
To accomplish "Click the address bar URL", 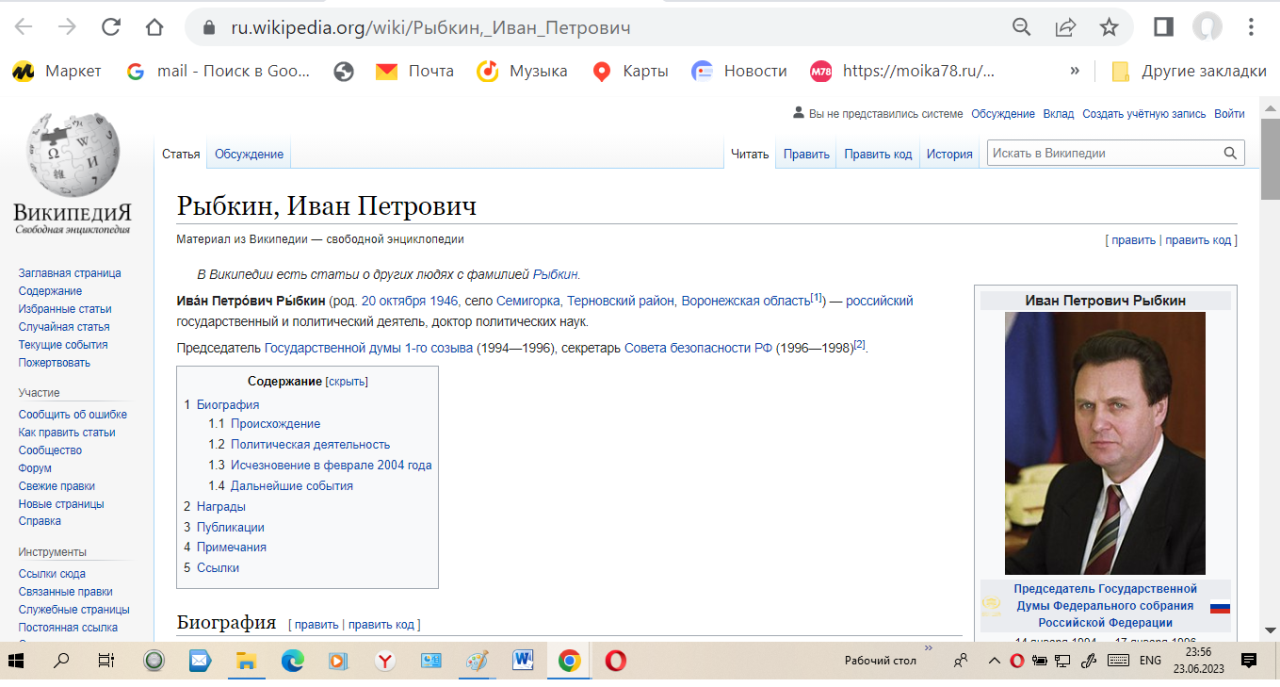I will pos(430,28).
